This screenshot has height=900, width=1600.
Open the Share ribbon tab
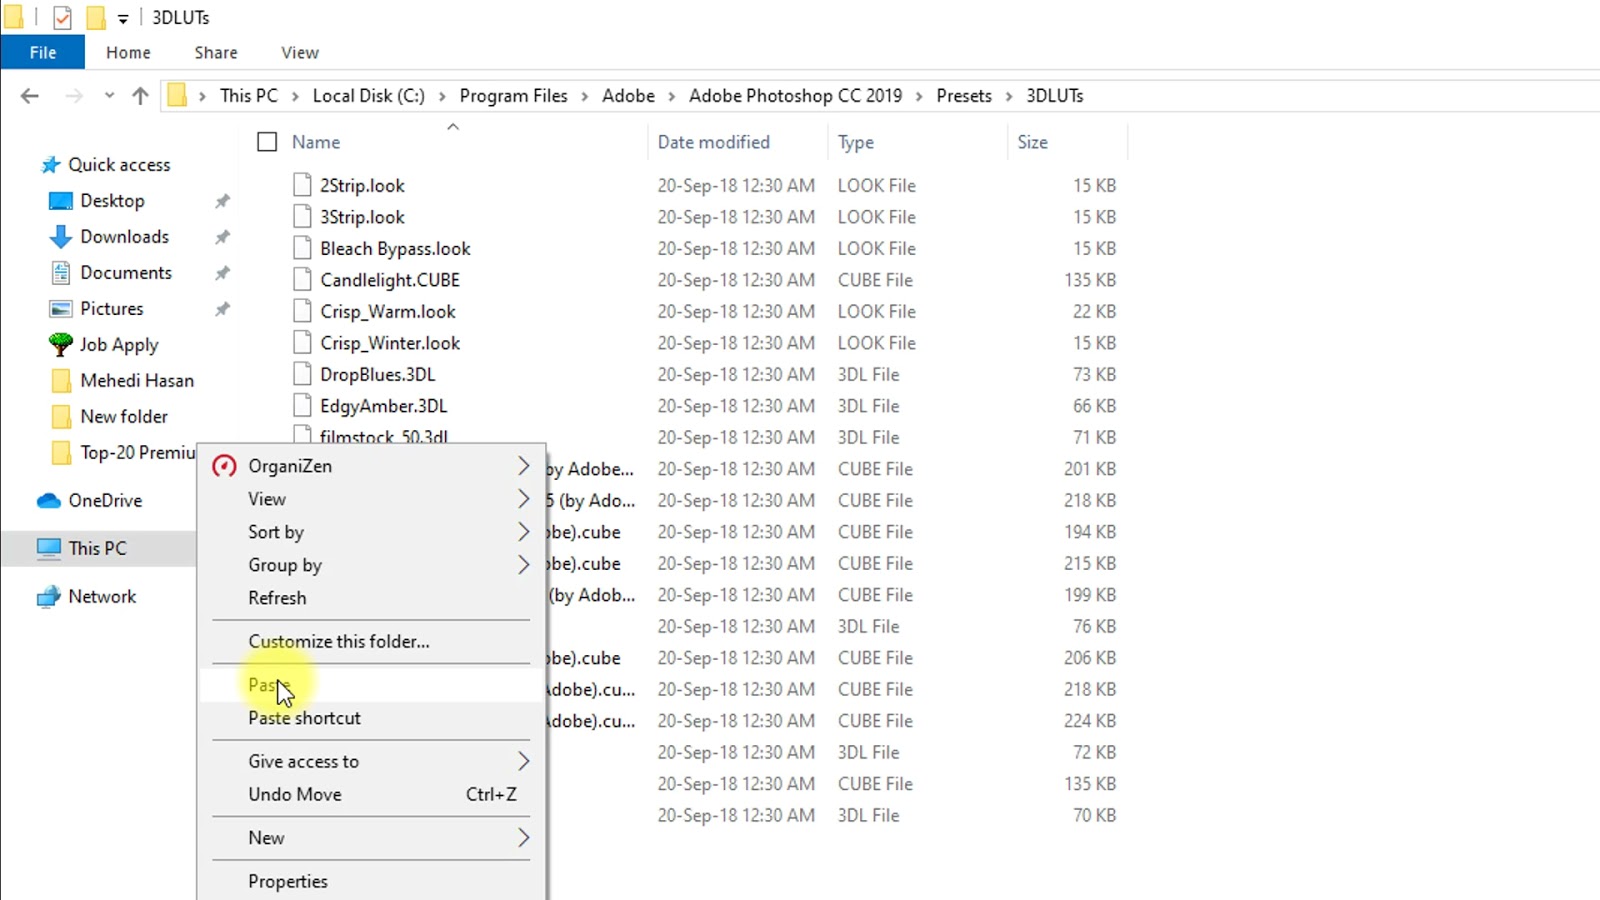[x=216, y=52]
